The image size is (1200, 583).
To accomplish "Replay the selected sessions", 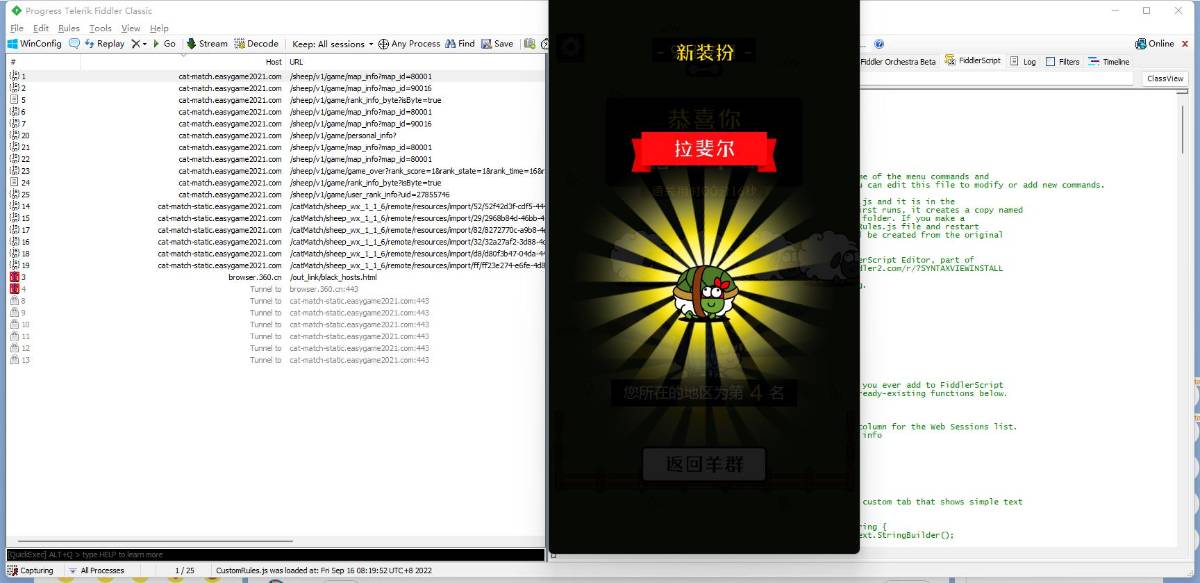I will tap(104, 44).
